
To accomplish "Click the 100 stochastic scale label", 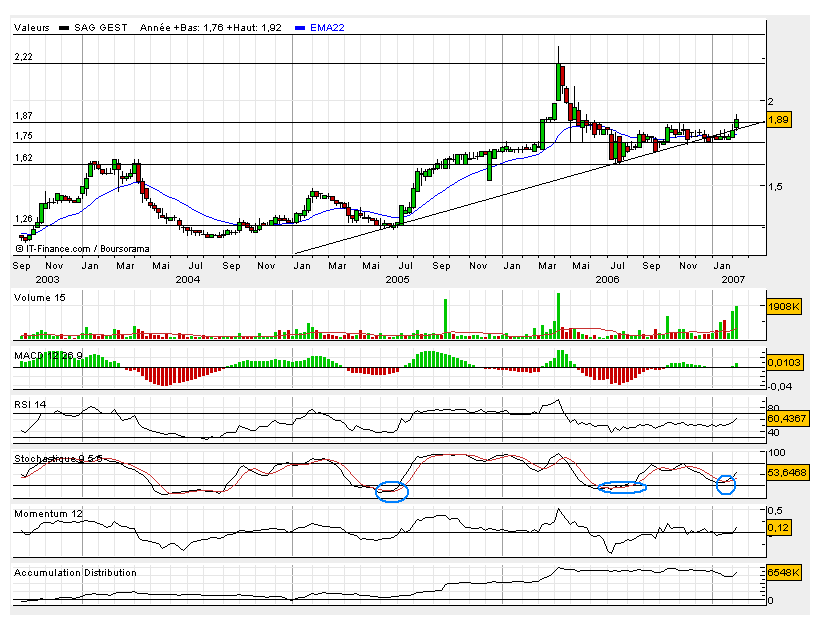I will (x=777, y=453).
